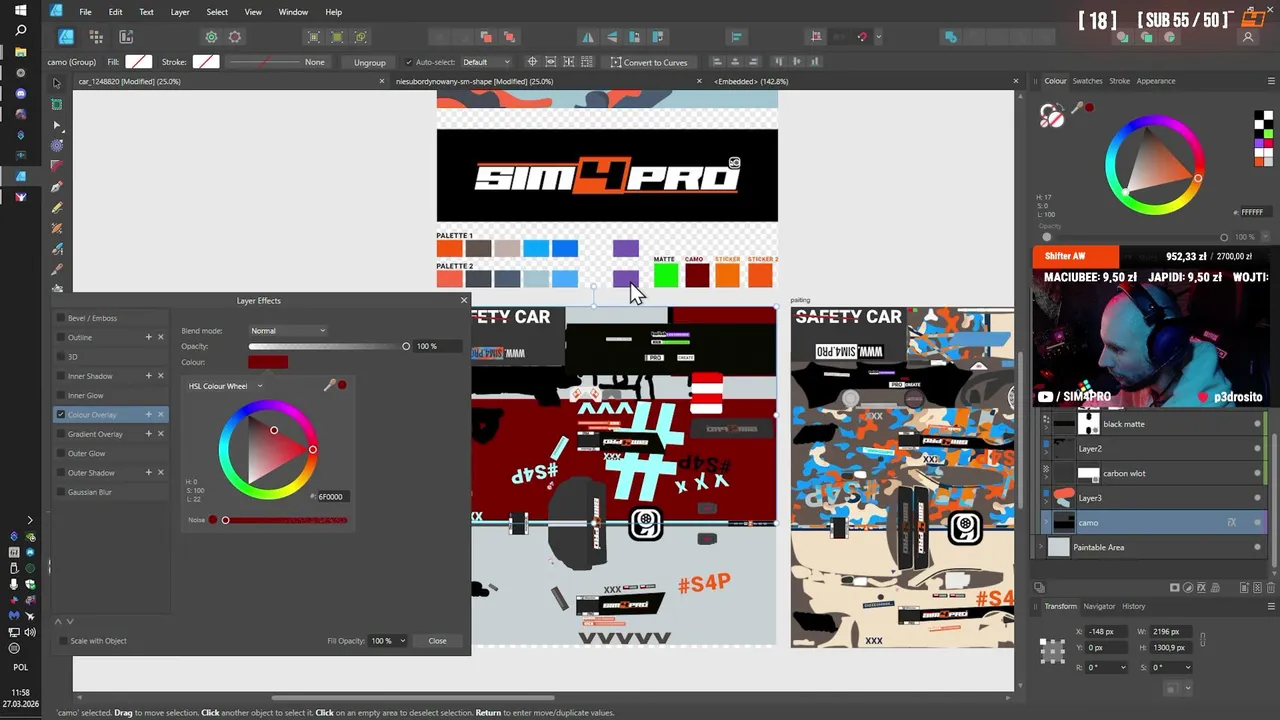Open File Explorer on the taskbar

21,52
